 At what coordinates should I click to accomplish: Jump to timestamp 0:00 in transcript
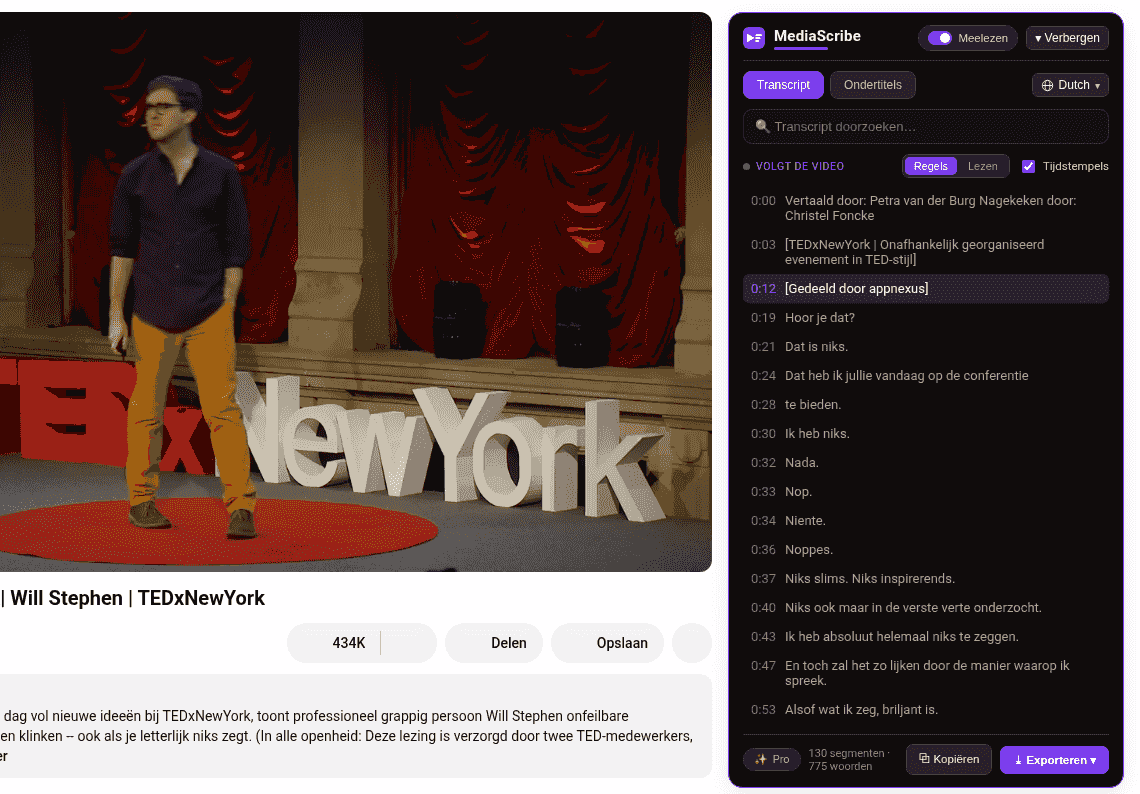click(763, 201)
